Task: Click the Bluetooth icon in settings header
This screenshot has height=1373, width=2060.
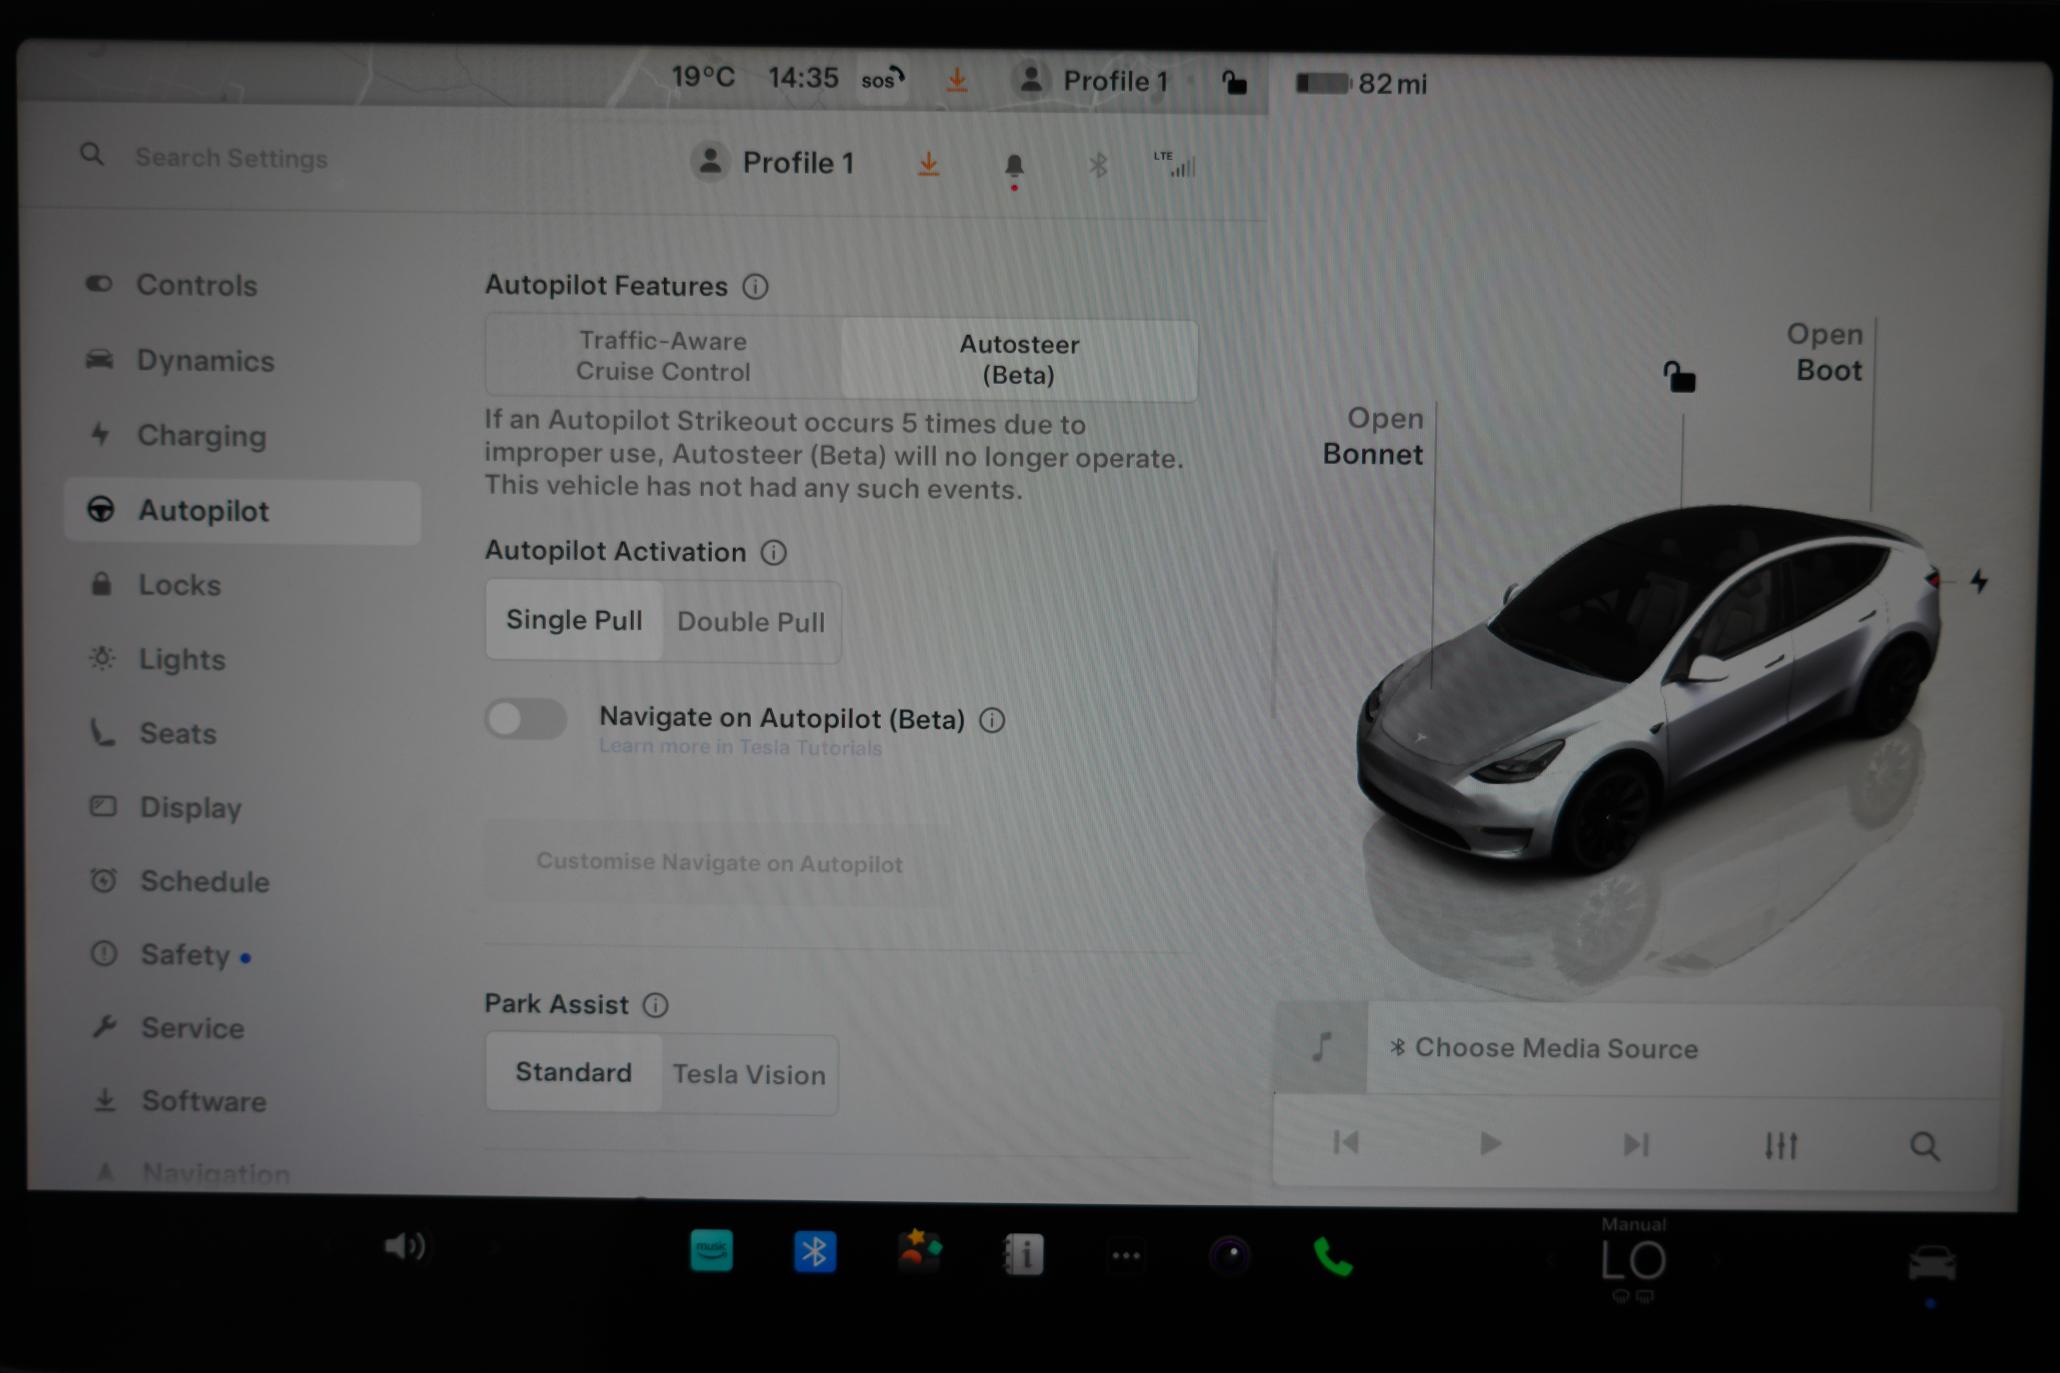Action: tap(1098, 165)
